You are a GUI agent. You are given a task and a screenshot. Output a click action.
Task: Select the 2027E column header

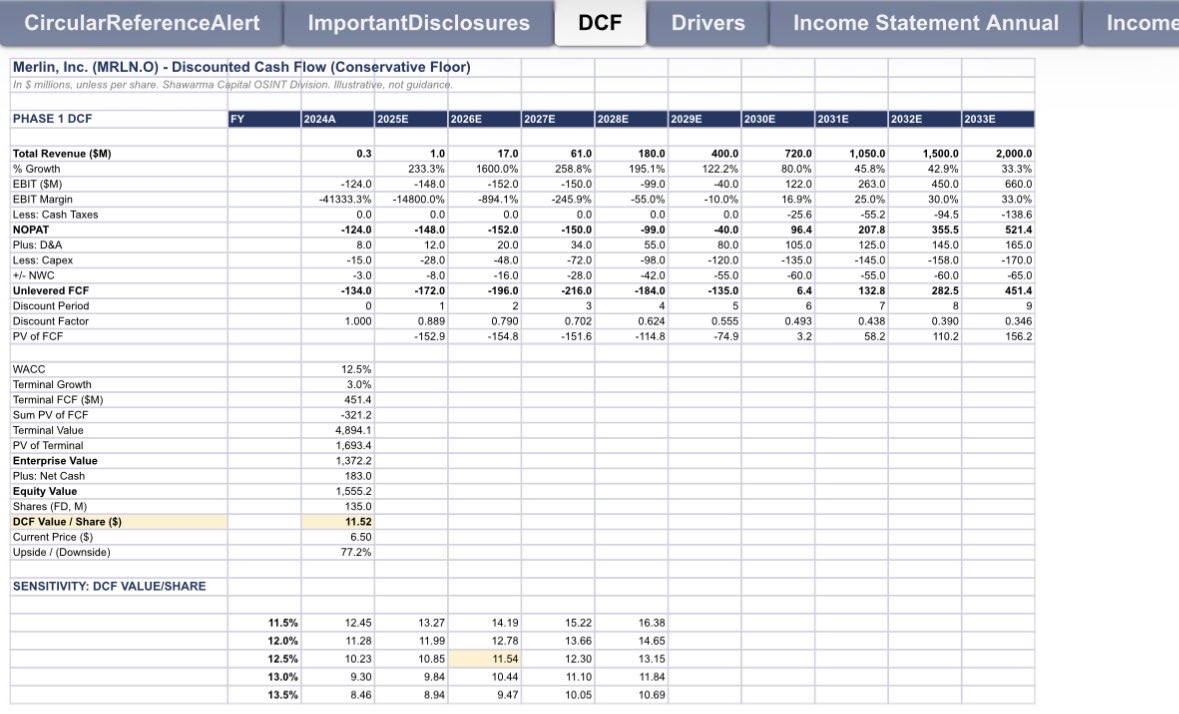pyautogui.click(x=558, y=119)
